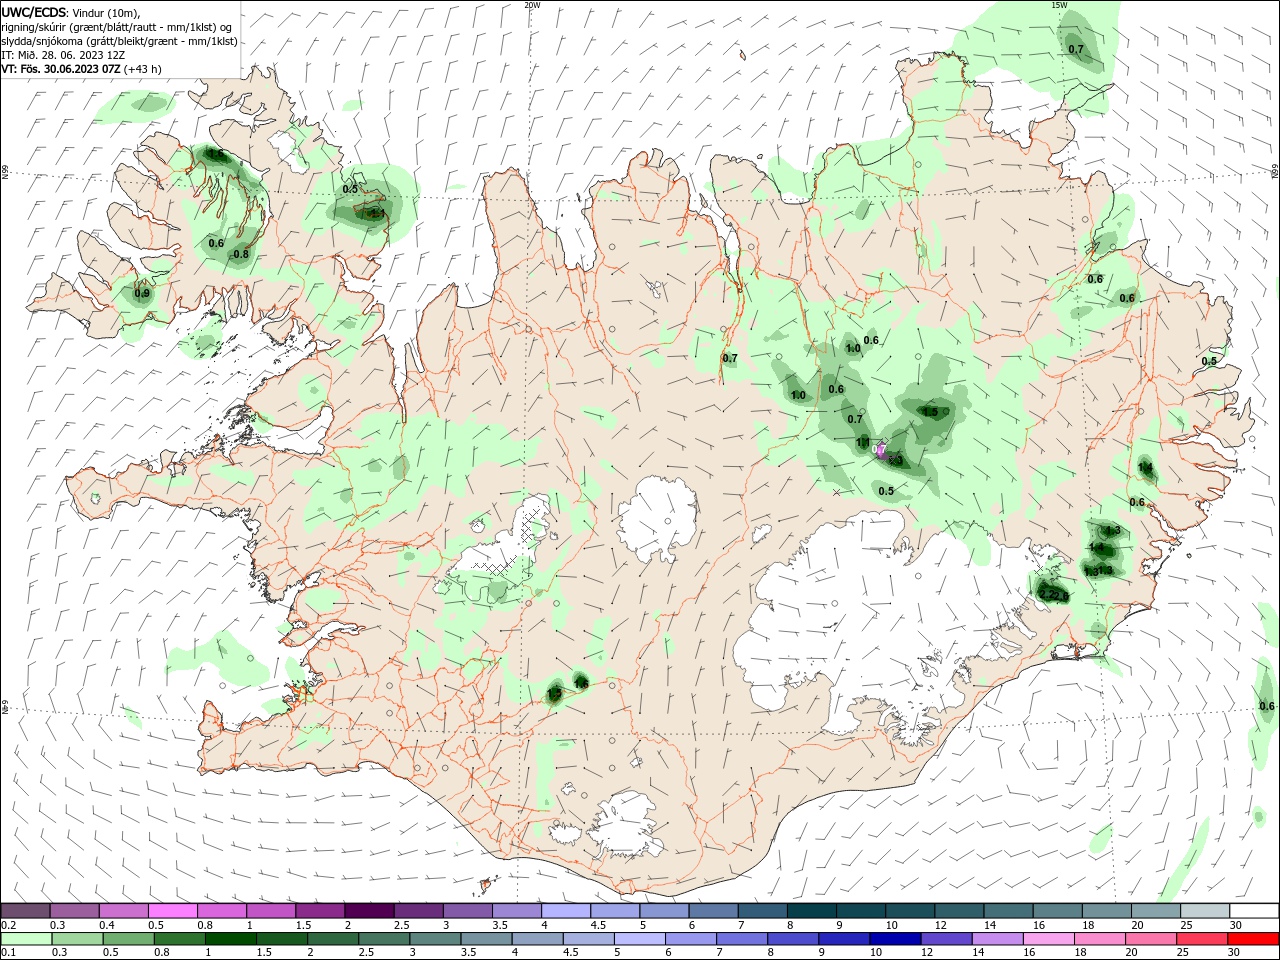Click the dark teal 8 swatch in the top legend row
Image resolution: width=1280 pixels, height=960 pixels.
tap(811, 911)
